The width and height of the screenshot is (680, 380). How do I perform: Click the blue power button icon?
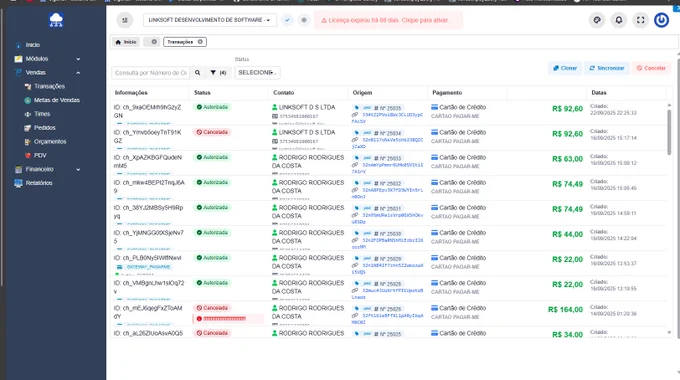[661, 20]
